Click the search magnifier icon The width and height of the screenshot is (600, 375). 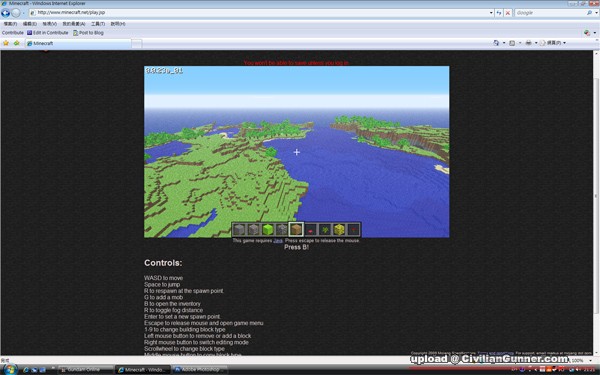pyautogui.click(x=589, y=13)
